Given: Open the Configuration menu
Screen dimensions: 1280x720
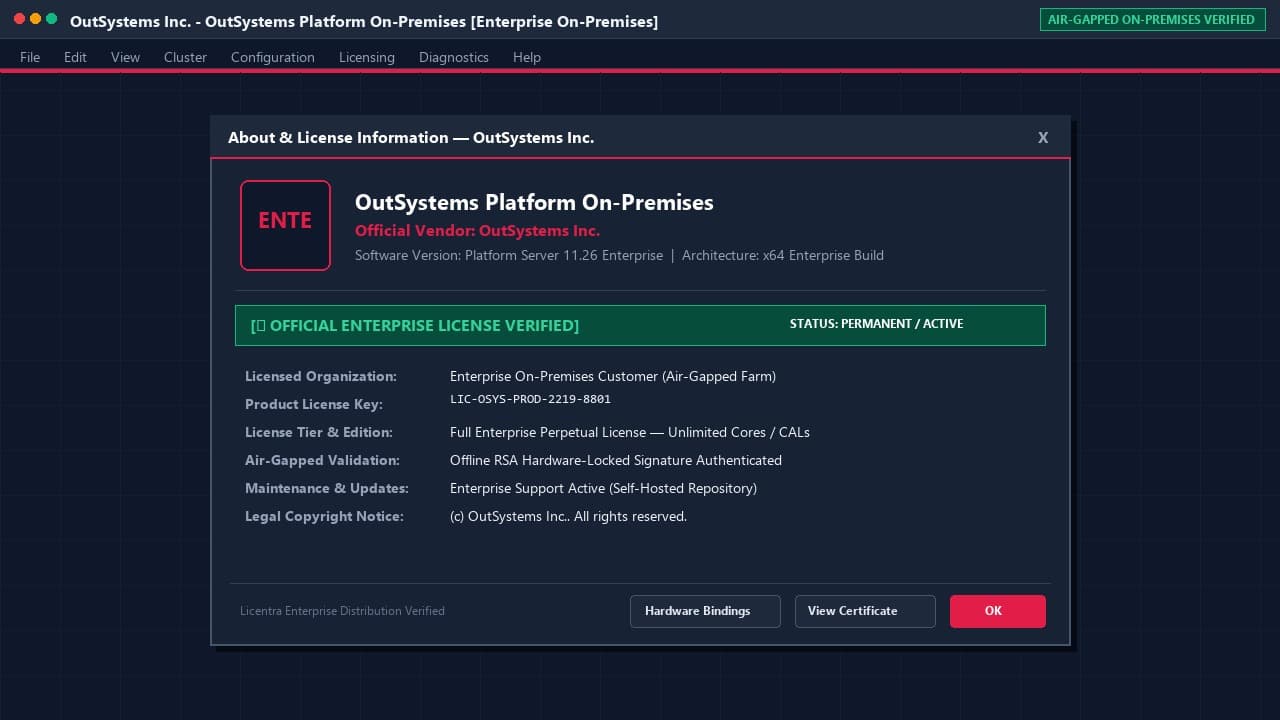Looking at the screenshot, I should tap(272, 57).
